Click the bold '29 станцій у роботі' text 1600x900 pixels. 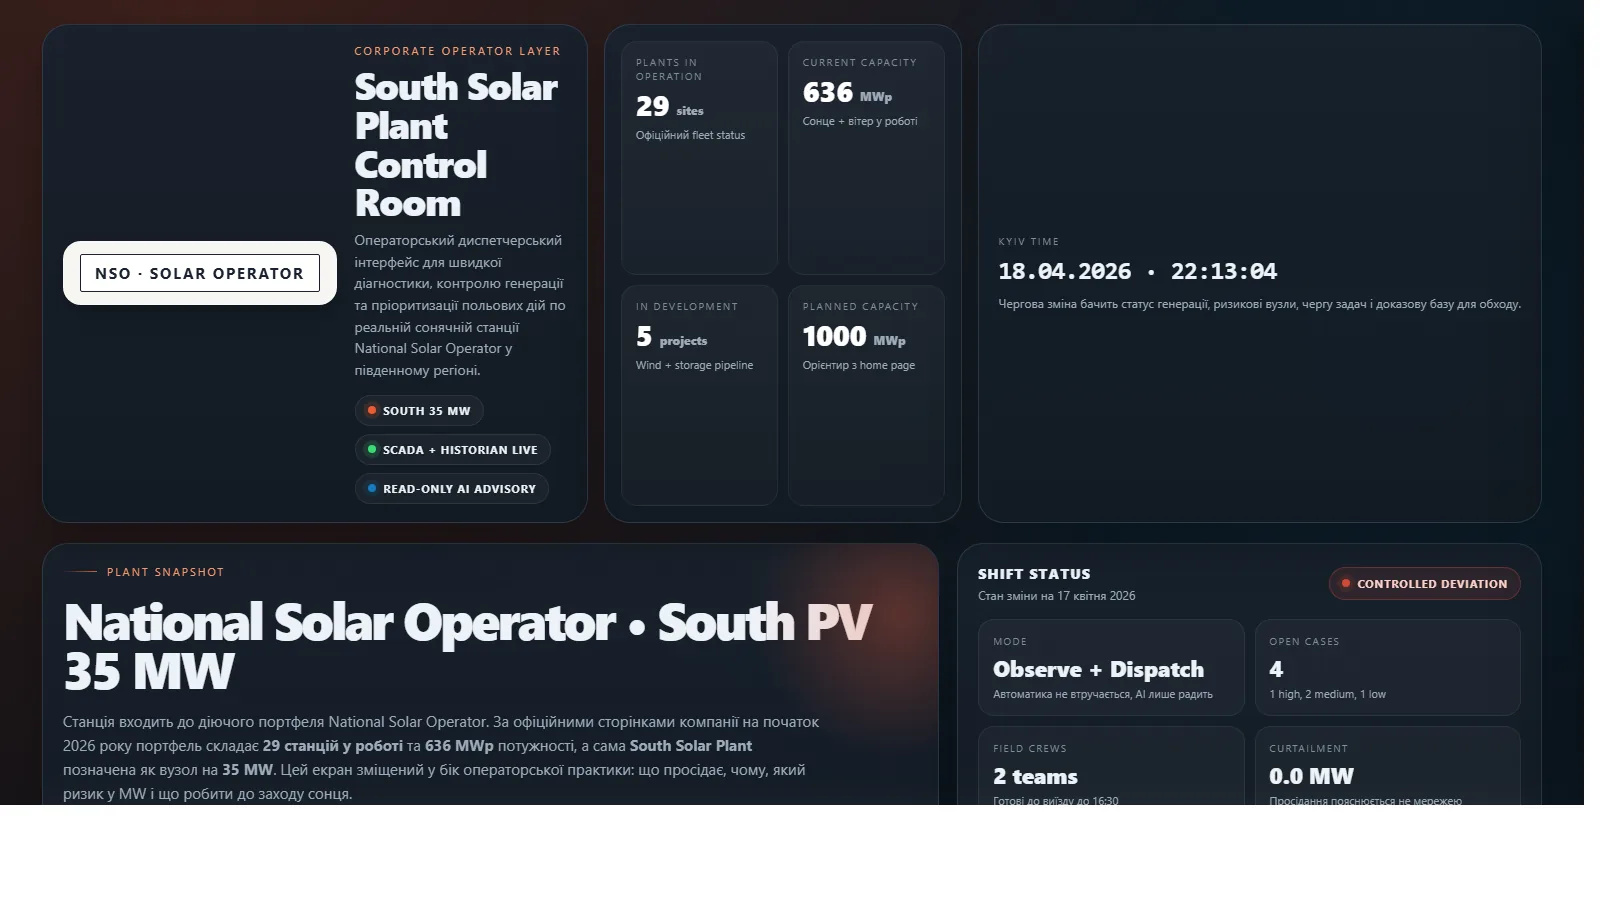(x=333, y=746)
